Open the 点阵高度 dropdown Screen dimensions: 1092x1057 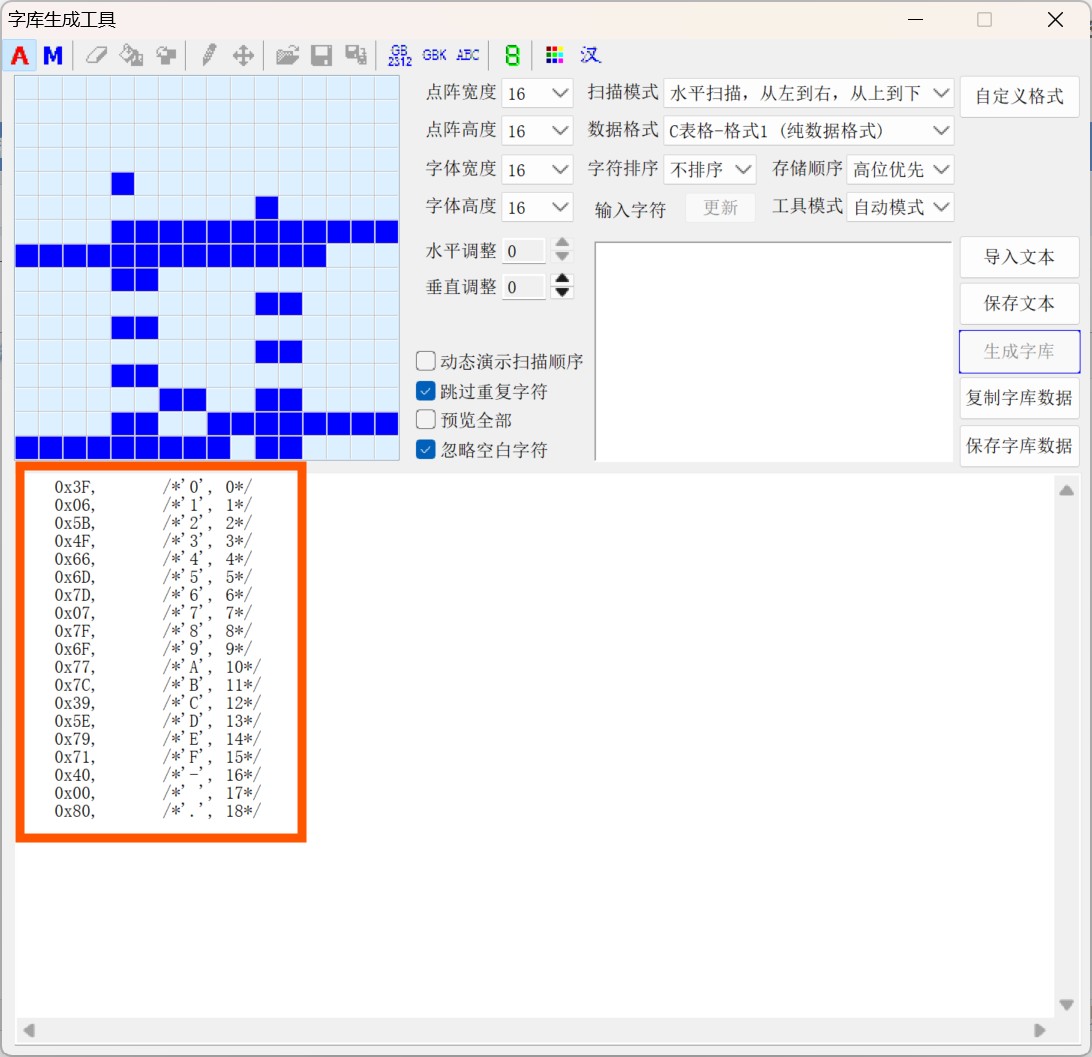pyautogui.click(x=537, y=131)
